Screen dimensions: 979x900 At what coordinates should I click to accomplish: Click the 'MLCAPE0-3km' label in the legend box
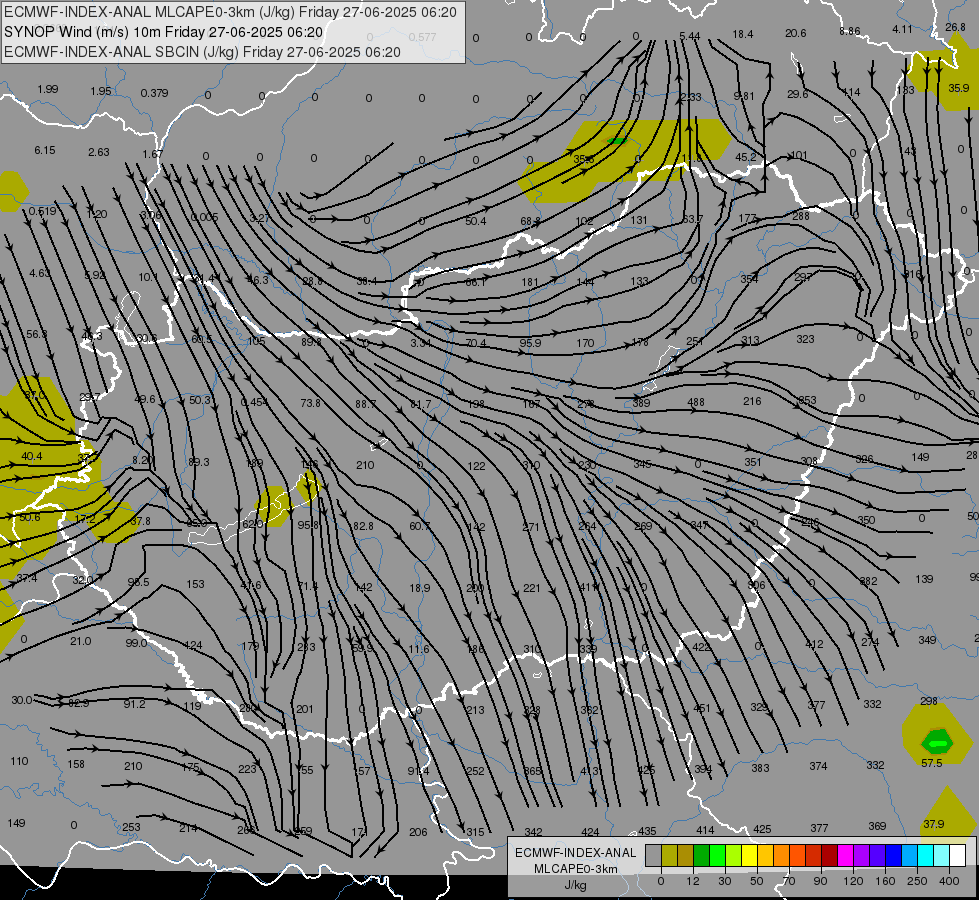575,869
